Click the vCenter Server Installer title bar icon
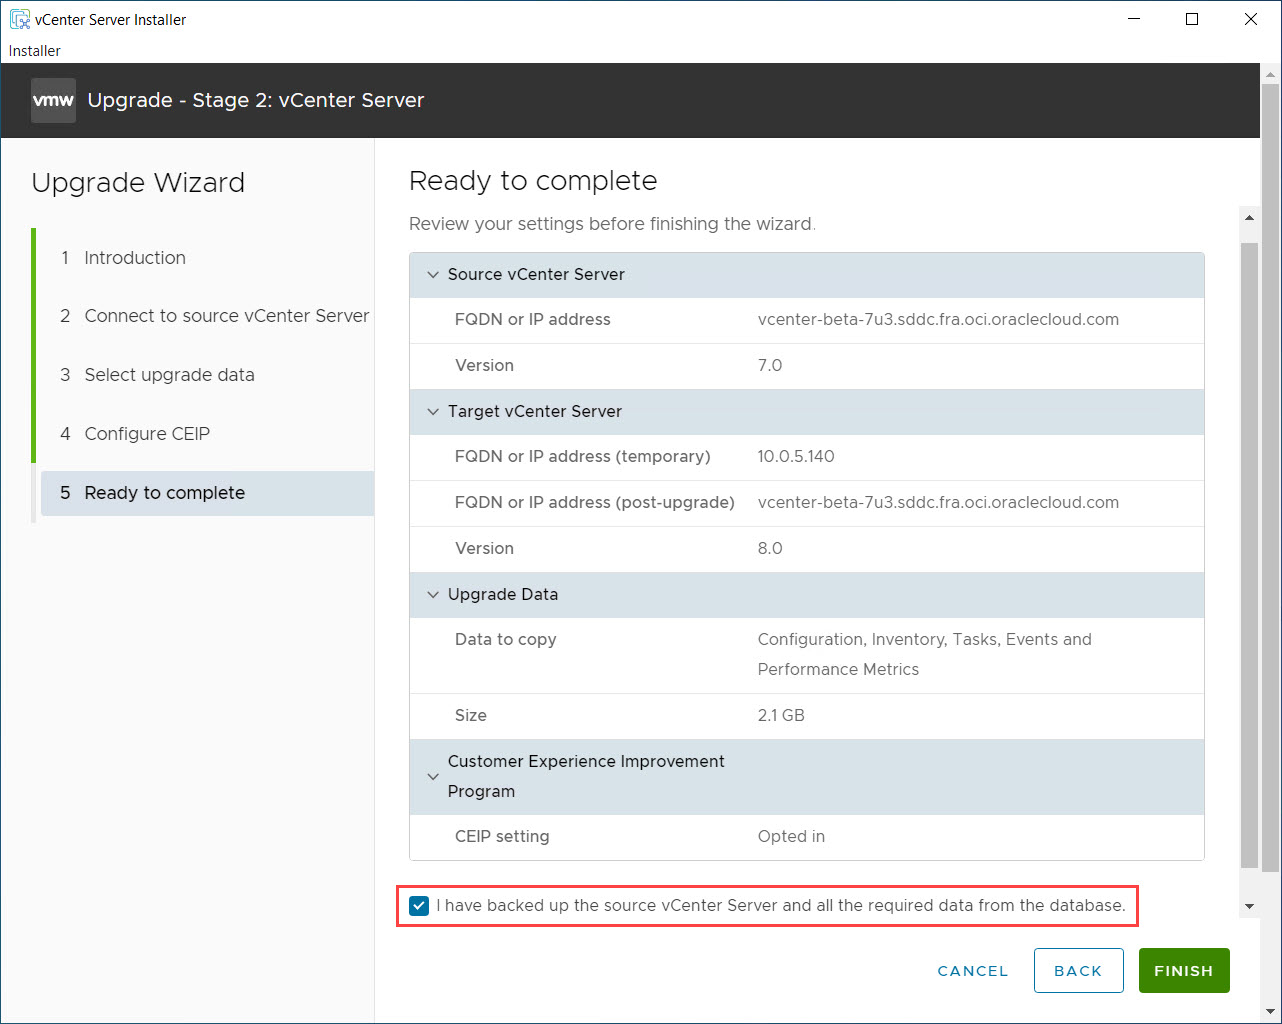Viewport: 1282px width, 1024px height. click(19, 19)
